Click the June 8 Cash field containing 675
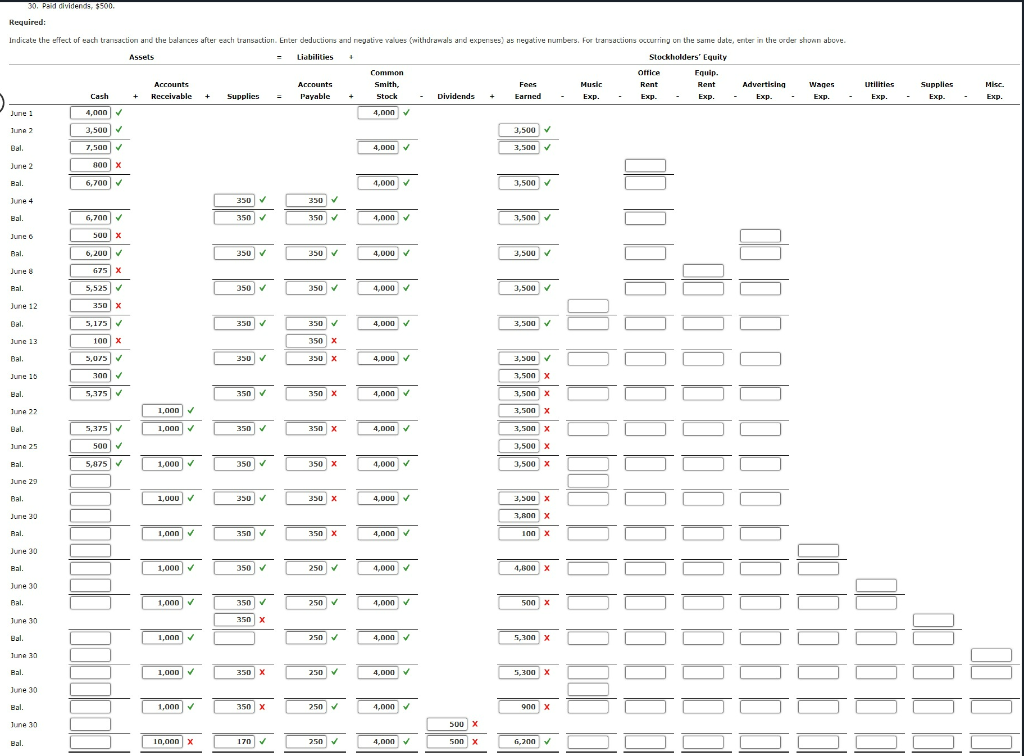Viewport: 1024px width, 756px height. 91,270
